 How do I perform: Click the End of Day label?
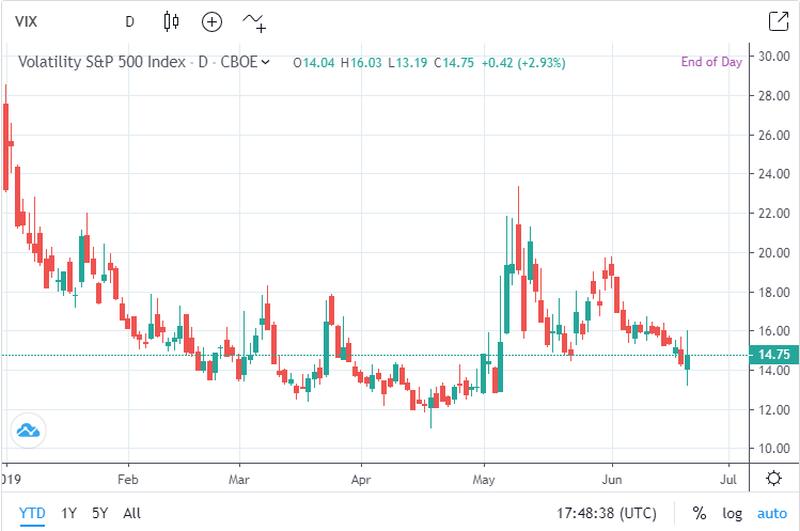711,62
